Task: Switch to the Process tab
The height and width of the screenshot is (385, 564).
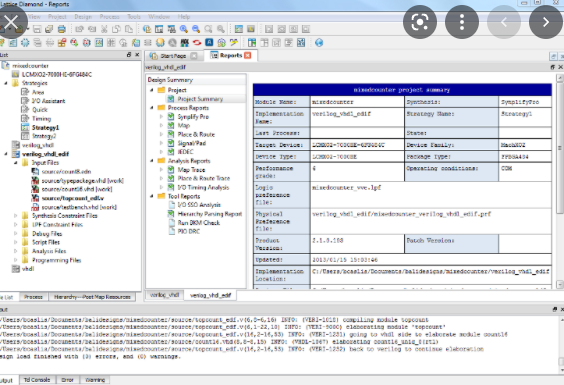Action: (x=33, y=297)
